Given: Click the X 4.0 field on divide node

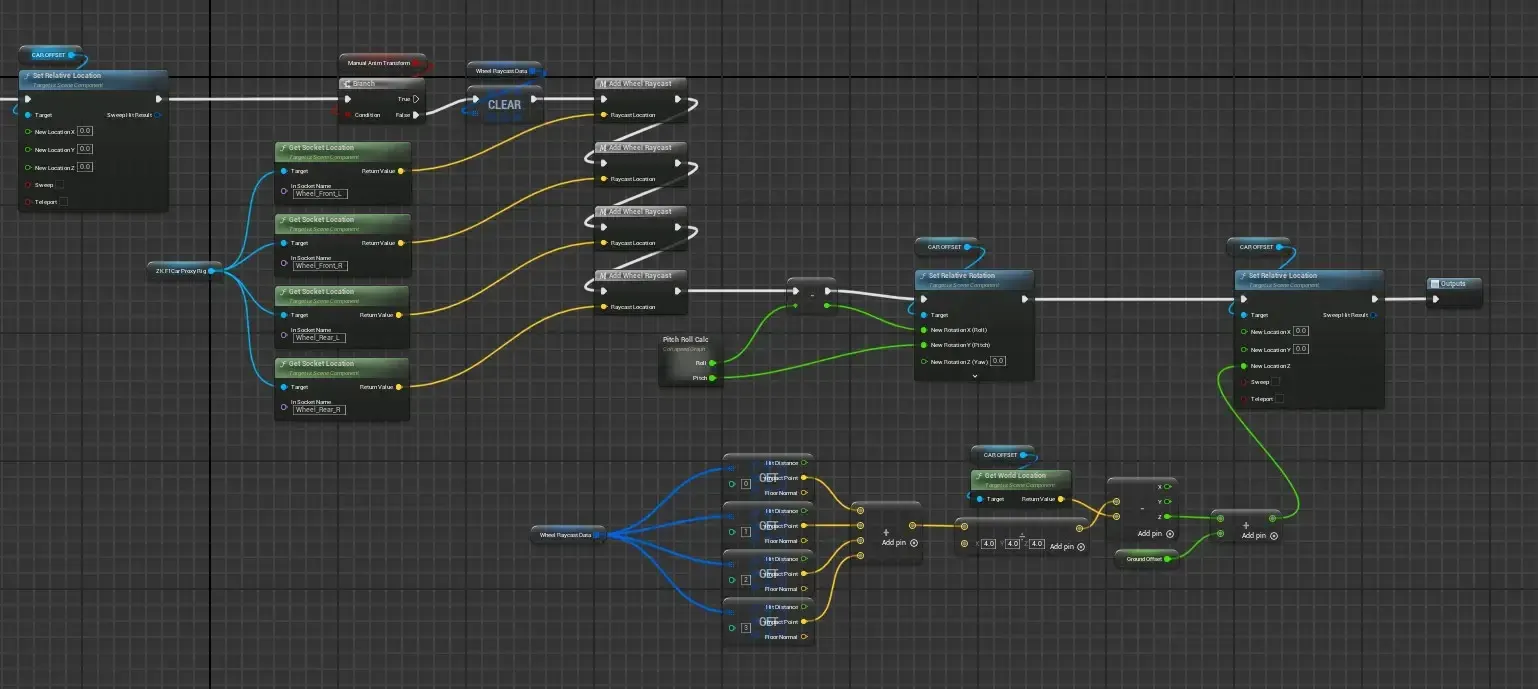Looking at the screenshot, I should pyautogui.click(x=988, y=544).
